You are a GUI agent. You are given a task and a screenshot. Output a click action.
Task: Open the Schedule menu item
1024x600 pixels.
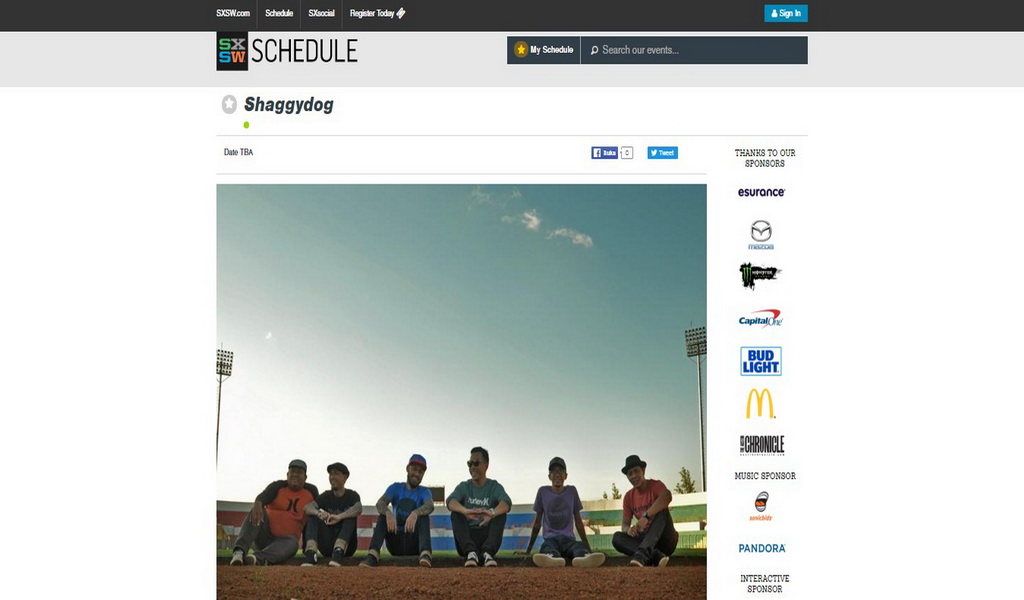[x=279, y=13]
